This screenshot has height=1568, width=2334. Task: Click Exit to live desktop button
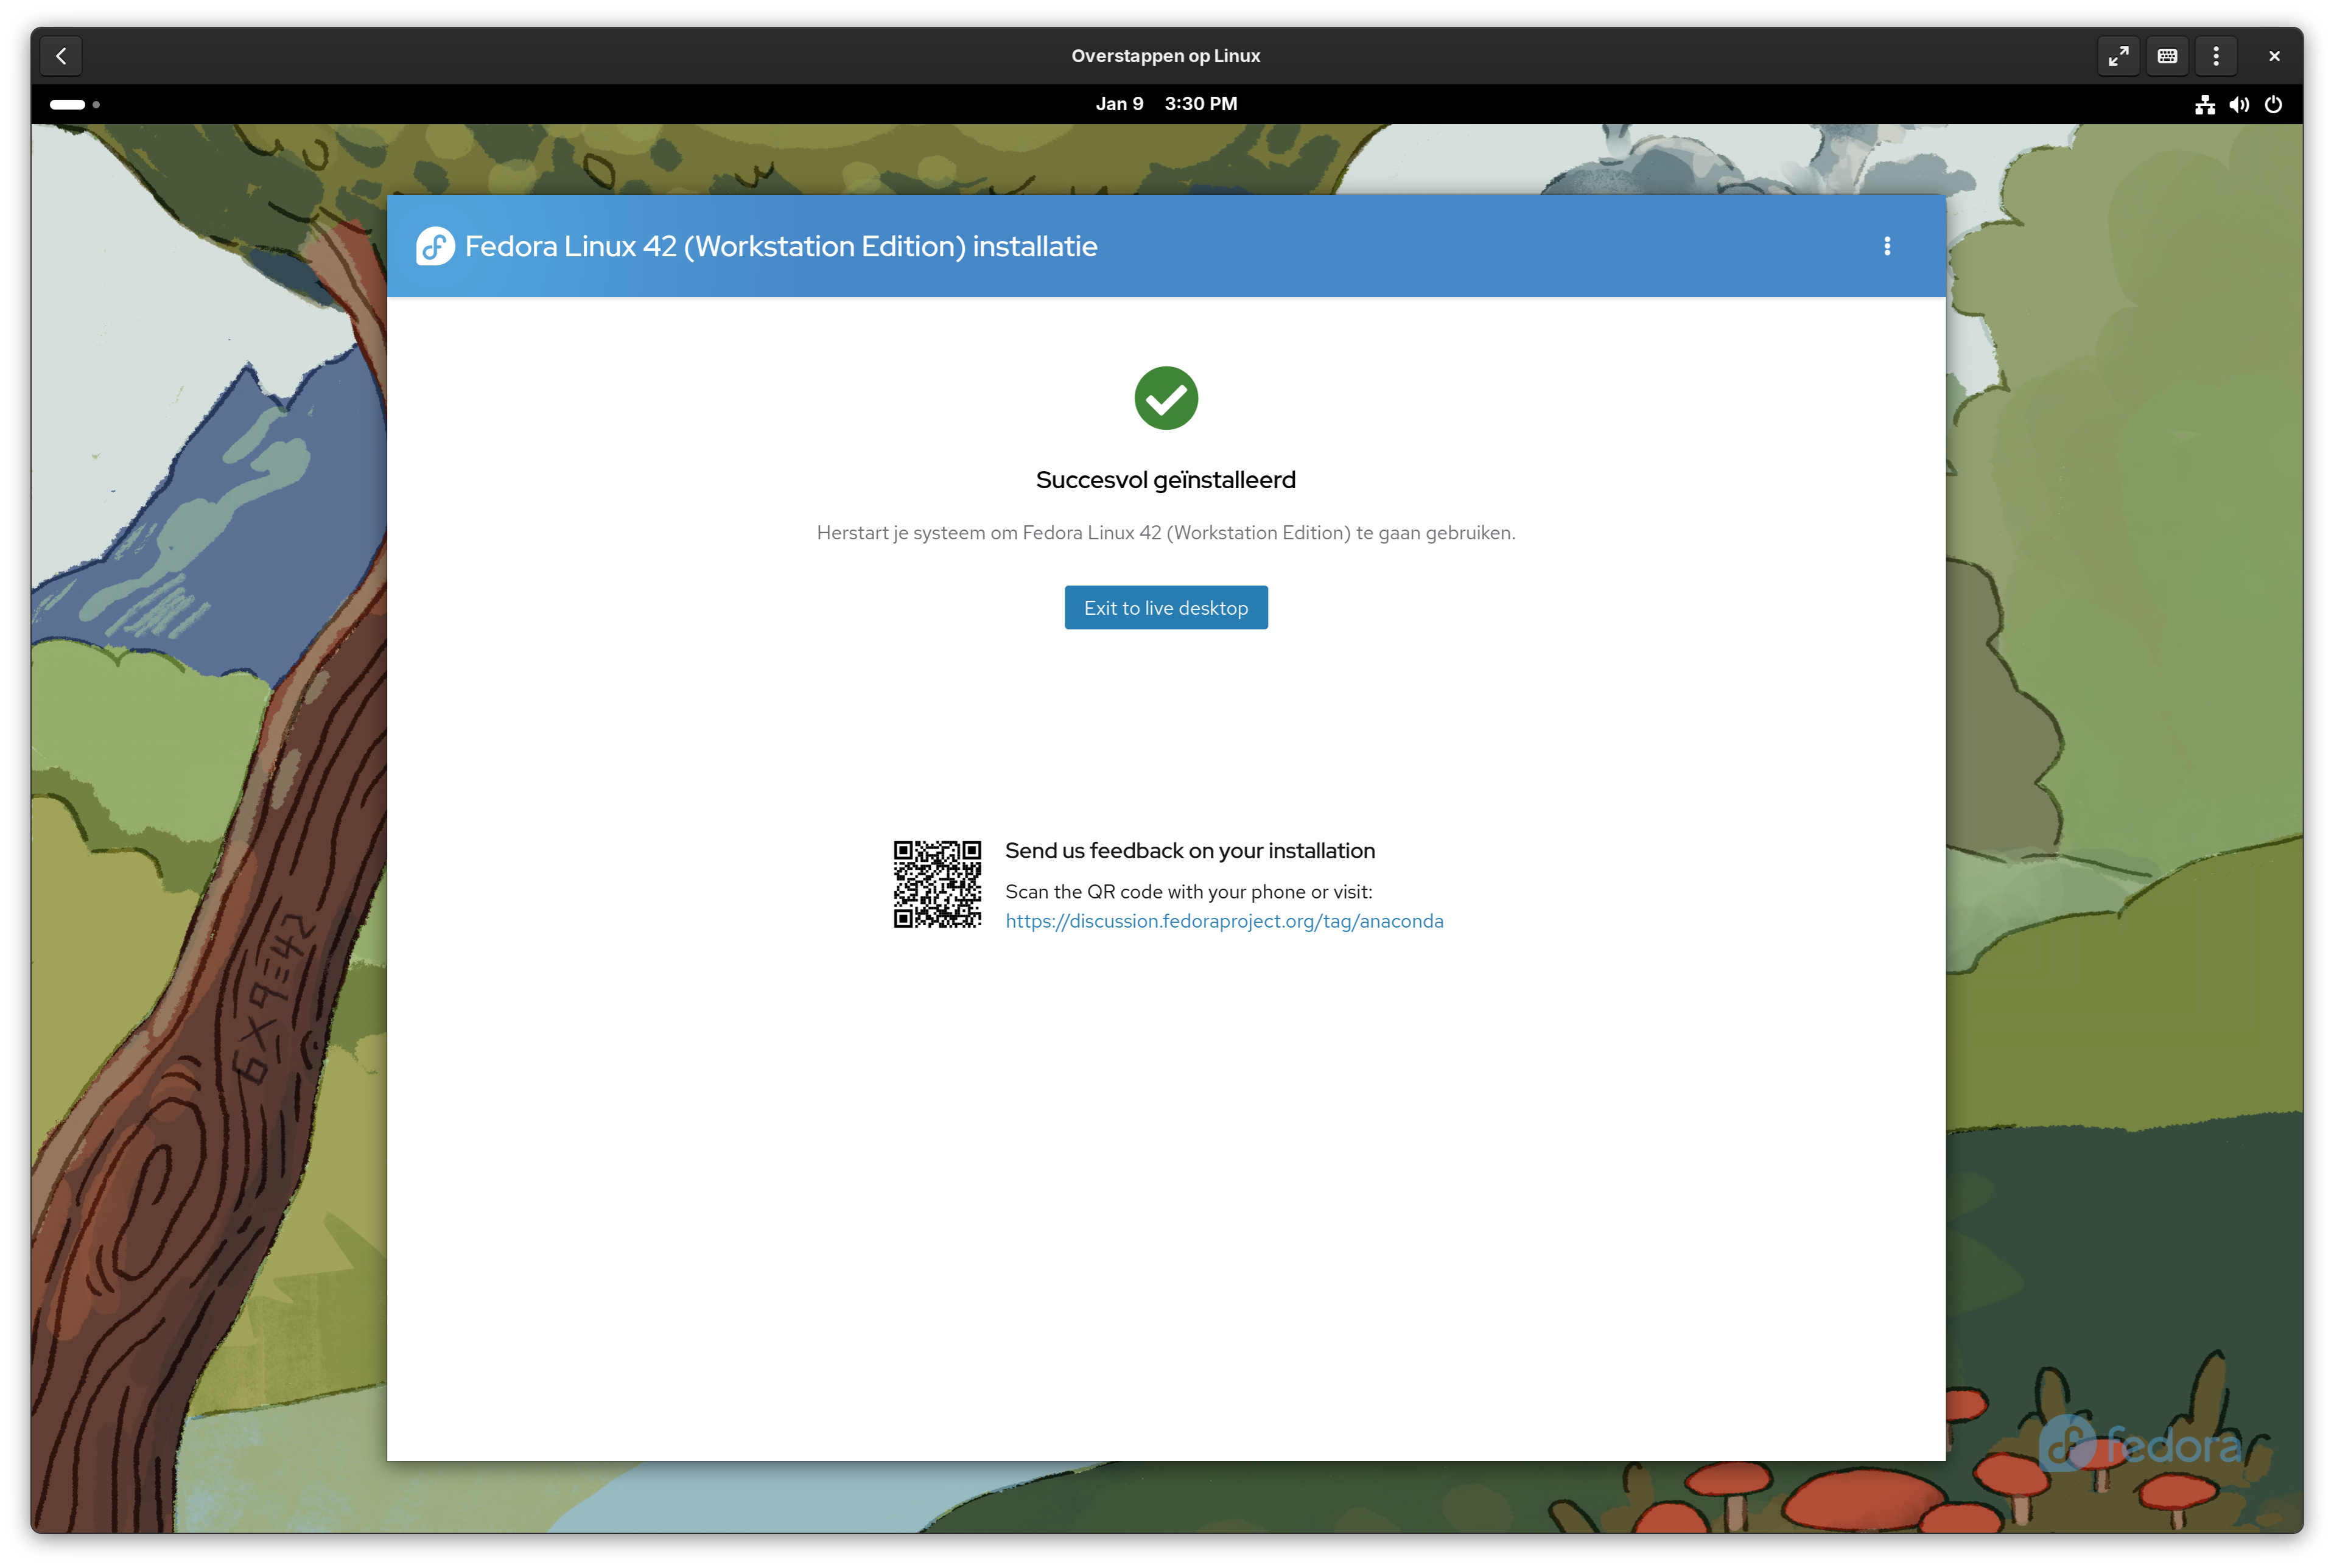coord(1166,608)
